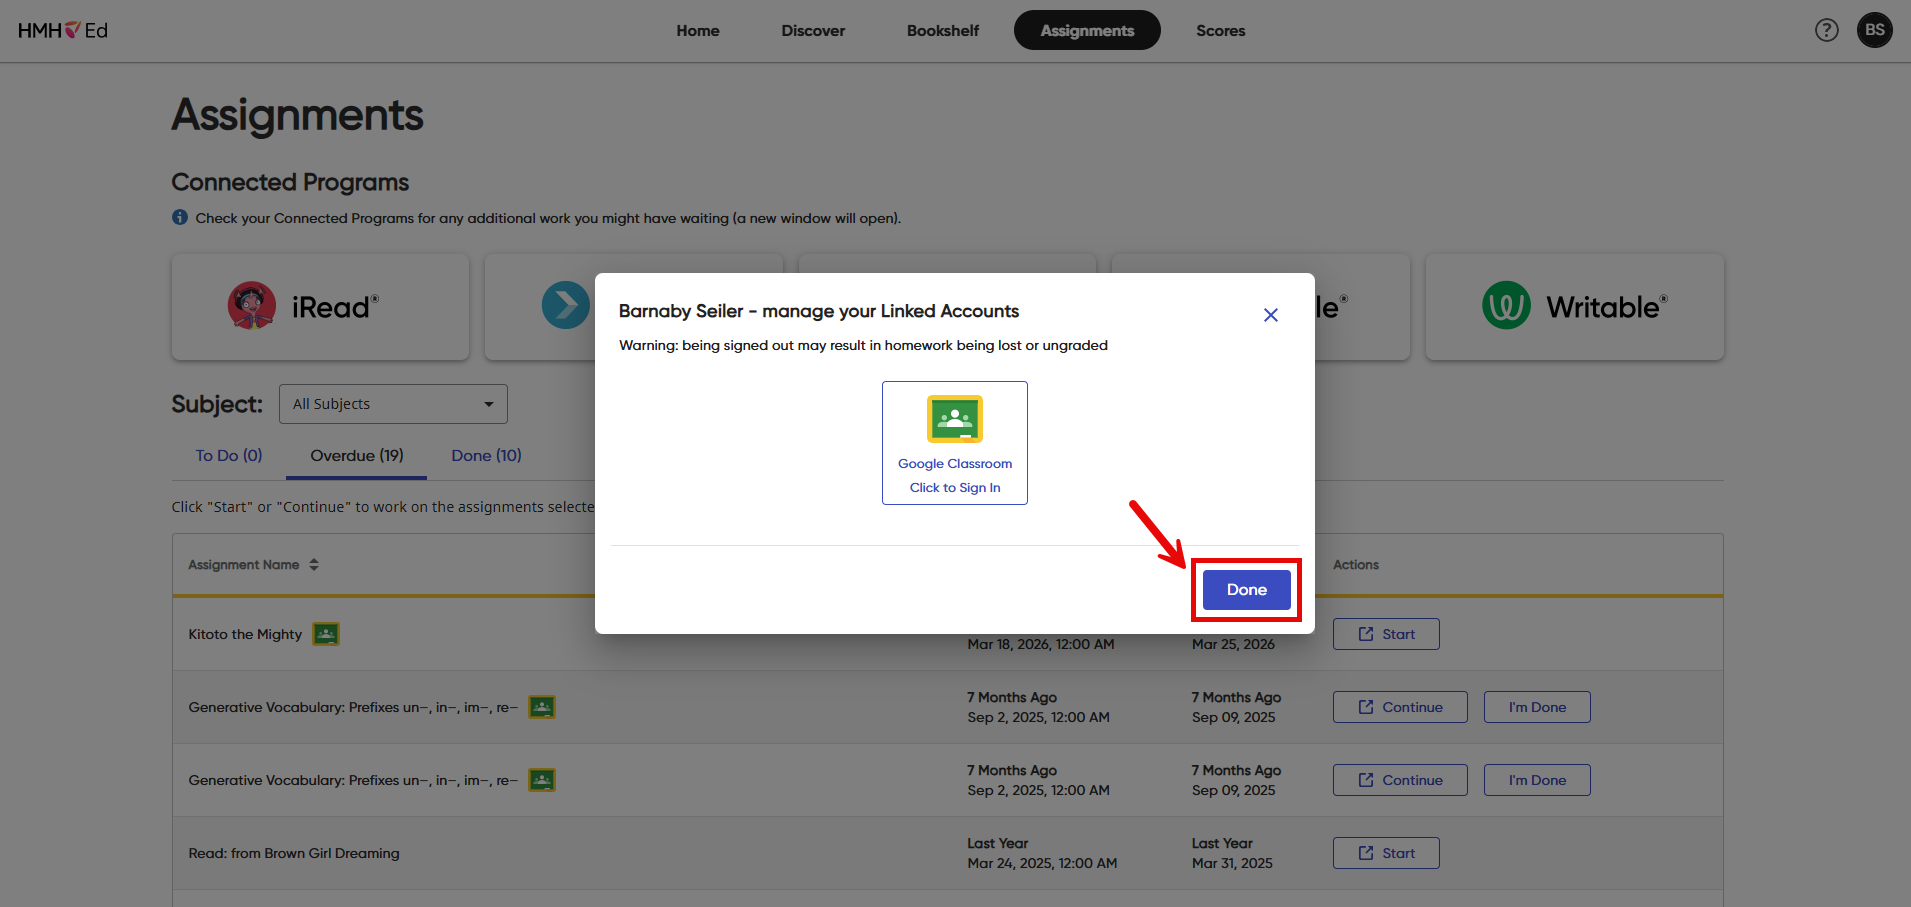Click the Connected Programs heading
This screenshot has height=907, width=1911.
[290, 182]
